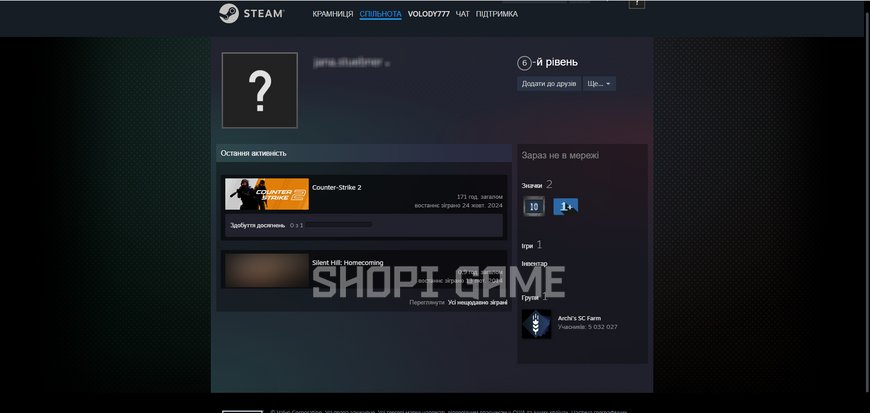Click the Зараз не в мережі status text
Viewport: 870px width, 413px height.
pyautogui.click(x=560, y=156)
